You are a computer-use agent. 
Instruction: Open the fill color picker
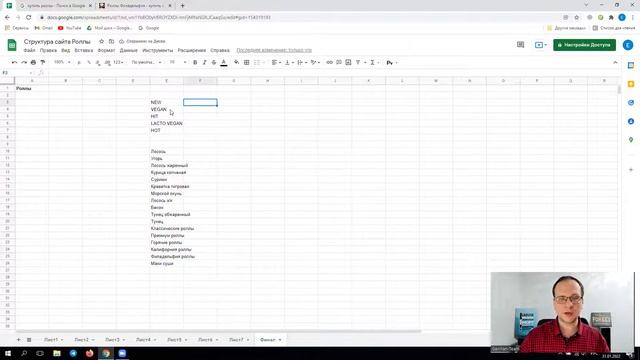tap(236, 62)
